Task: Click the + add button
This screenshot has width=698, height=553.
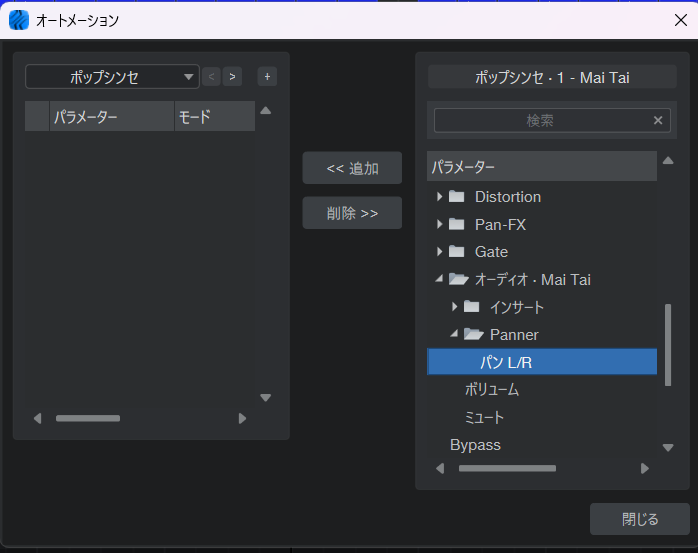Action: (267, 77)
